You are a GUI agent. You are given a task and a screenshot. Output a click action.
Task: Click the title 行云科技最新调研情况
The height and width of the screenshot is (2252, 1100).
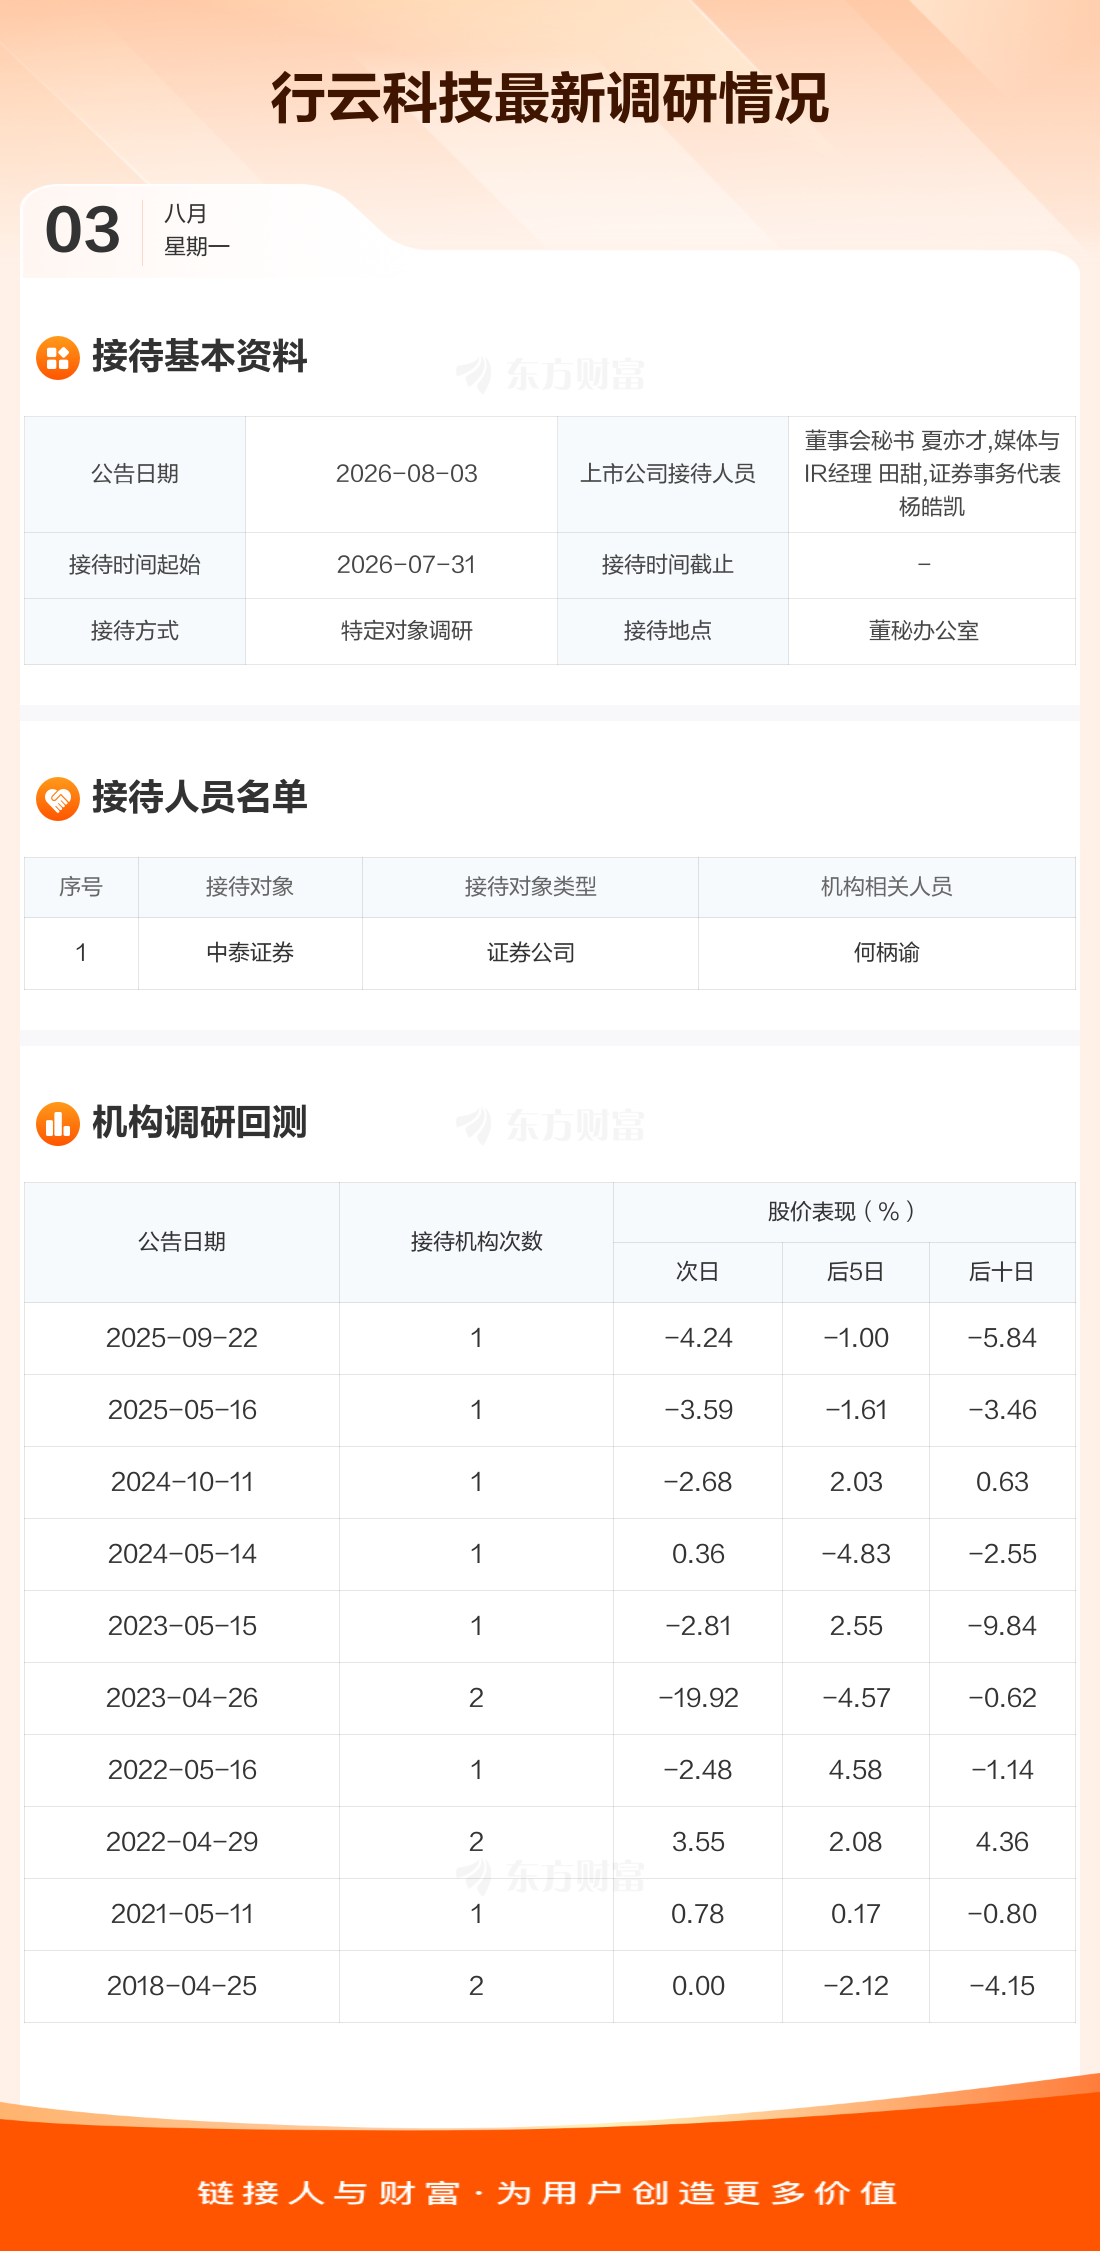click(550, 99)
